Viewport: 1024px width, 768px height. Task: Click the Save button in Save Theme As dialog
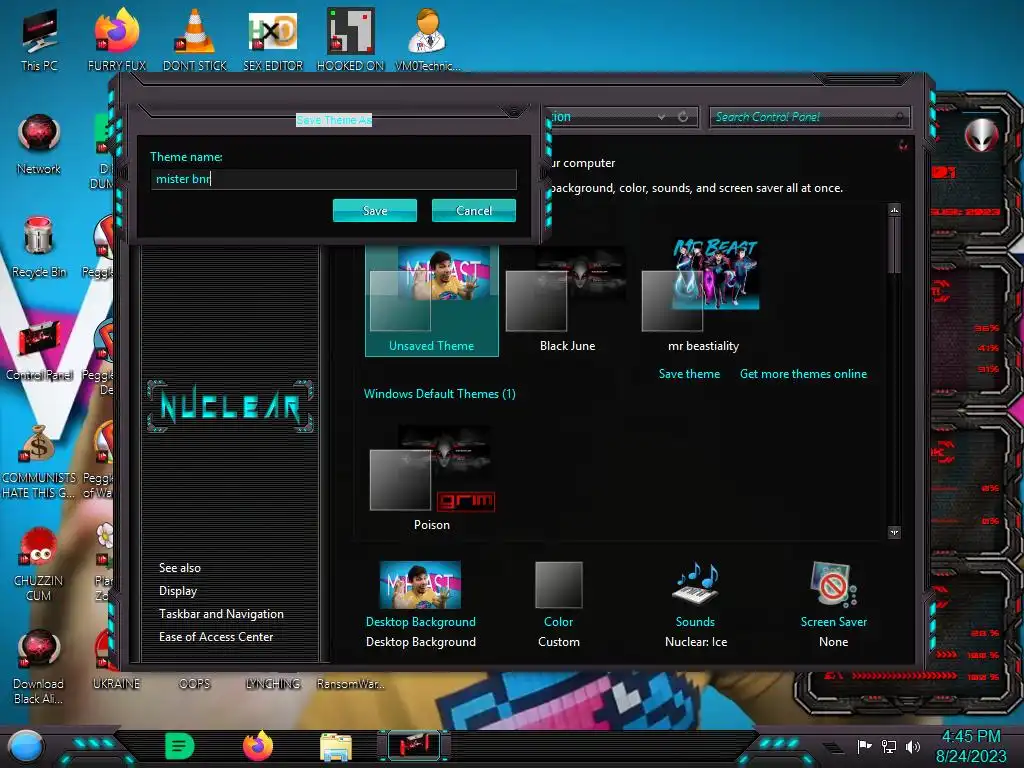(374, 210)
